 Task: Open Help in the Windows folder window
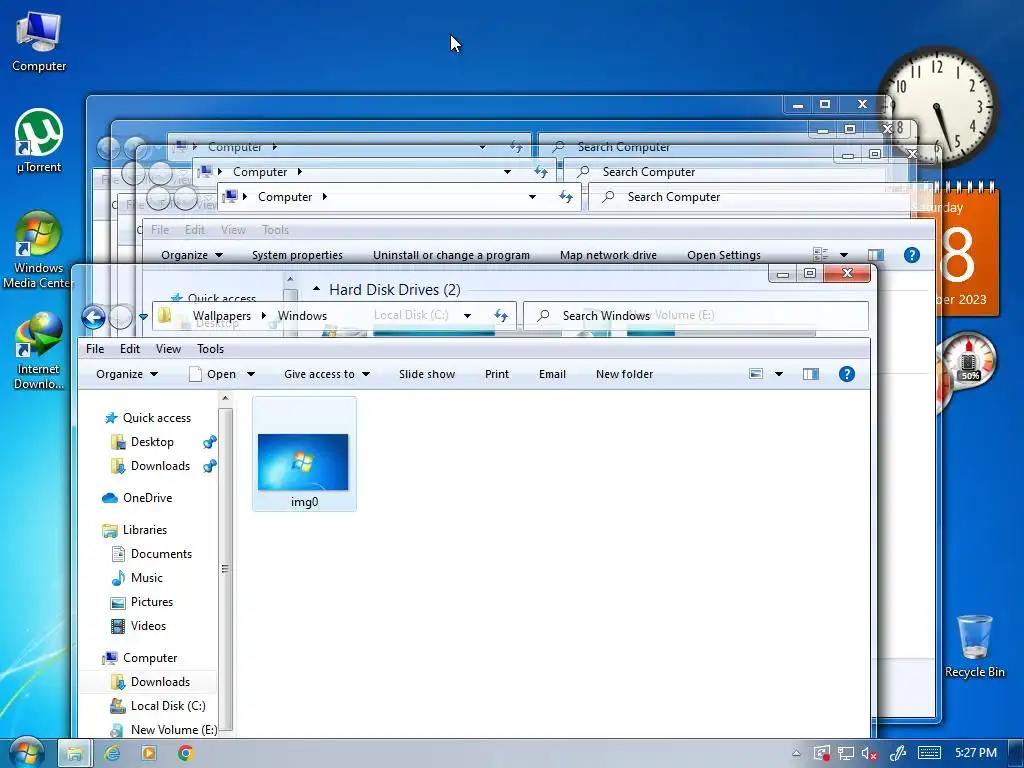click(x=846, y=374)
